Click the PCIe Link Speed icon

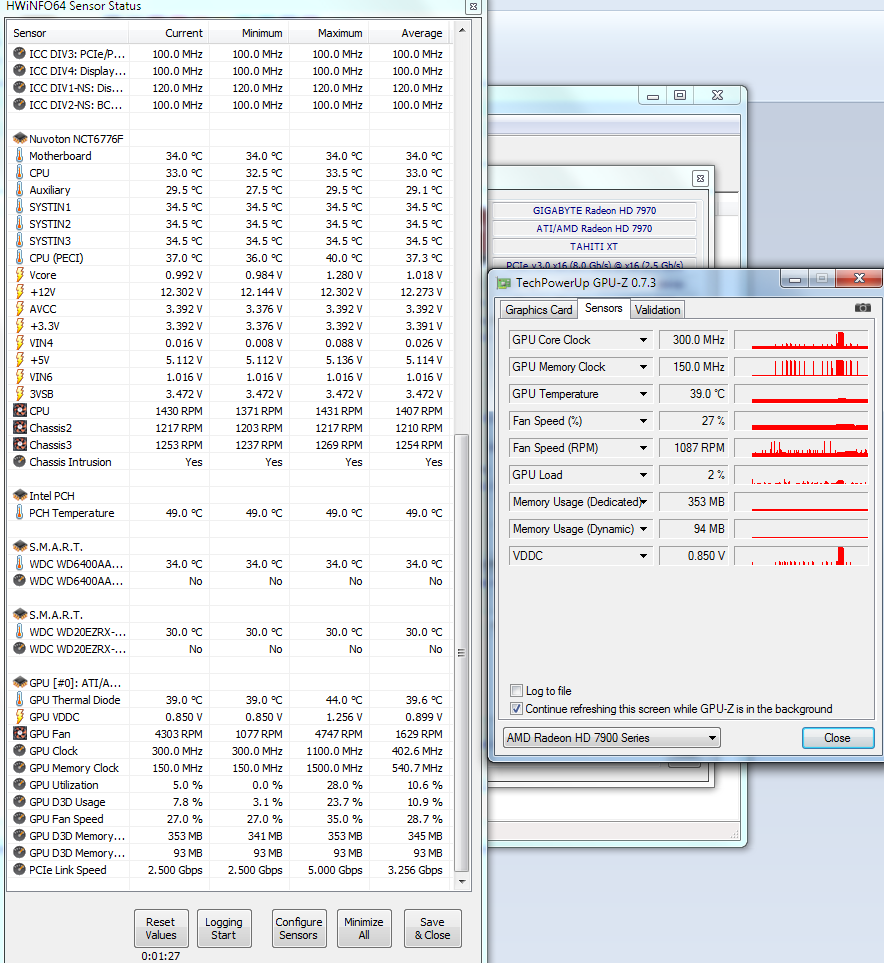point(20,870)
